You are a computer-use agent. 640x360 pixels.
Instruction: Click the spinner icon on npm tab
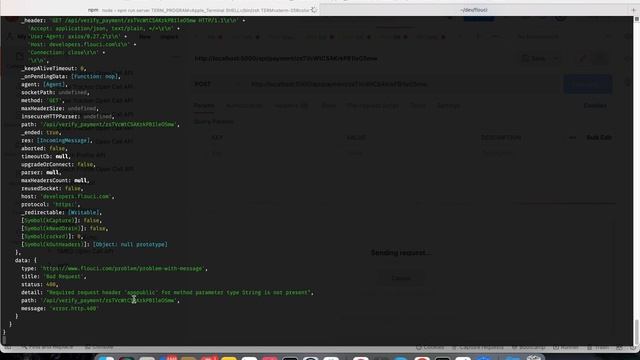point(314,10)
